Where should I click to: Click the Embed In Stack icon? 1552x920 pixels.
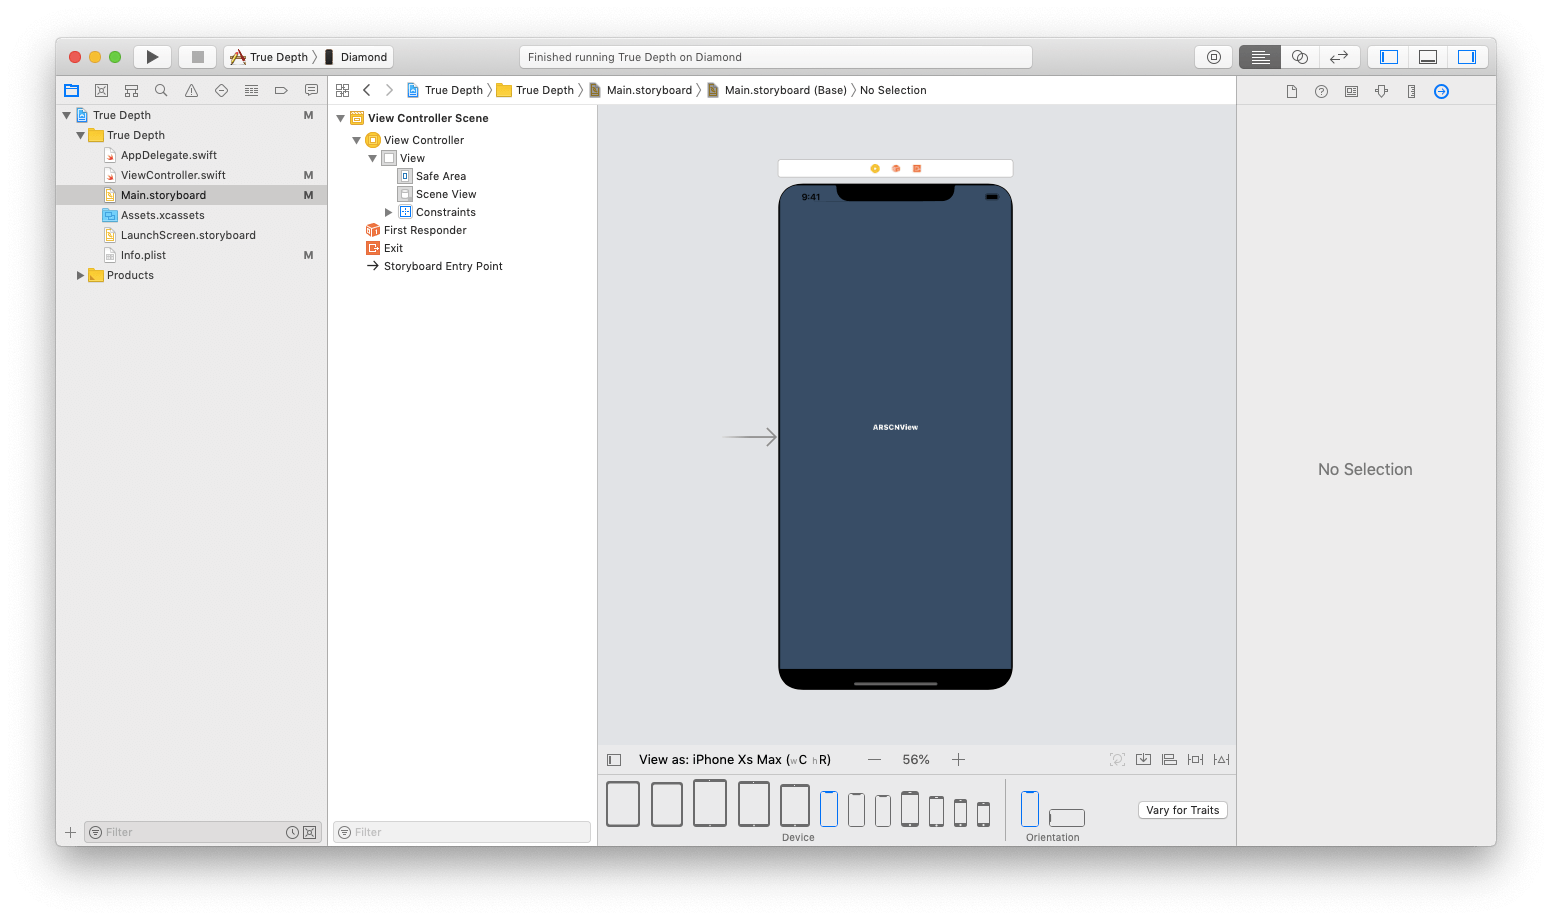click(1143, 759)
